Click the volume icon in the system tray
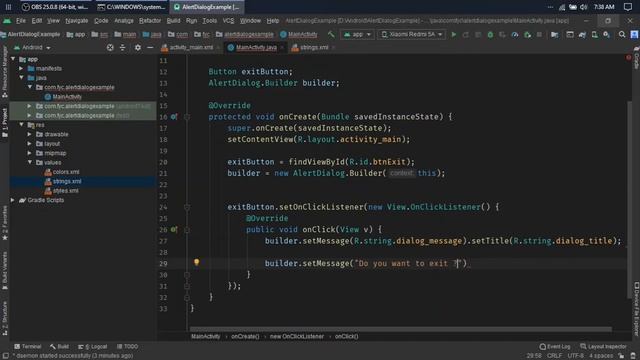 point(584,7)
